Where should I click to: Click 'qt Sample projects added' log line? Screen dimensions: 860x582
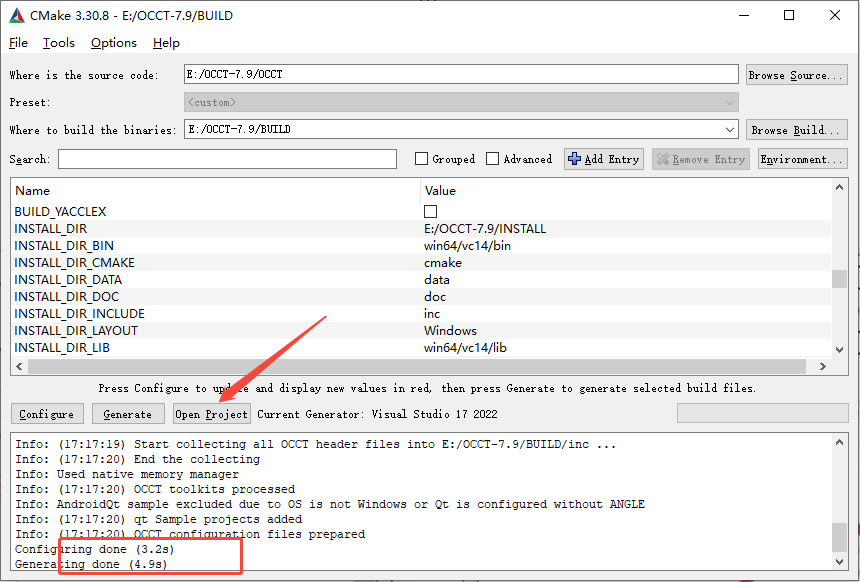click(x=159, y=518)
